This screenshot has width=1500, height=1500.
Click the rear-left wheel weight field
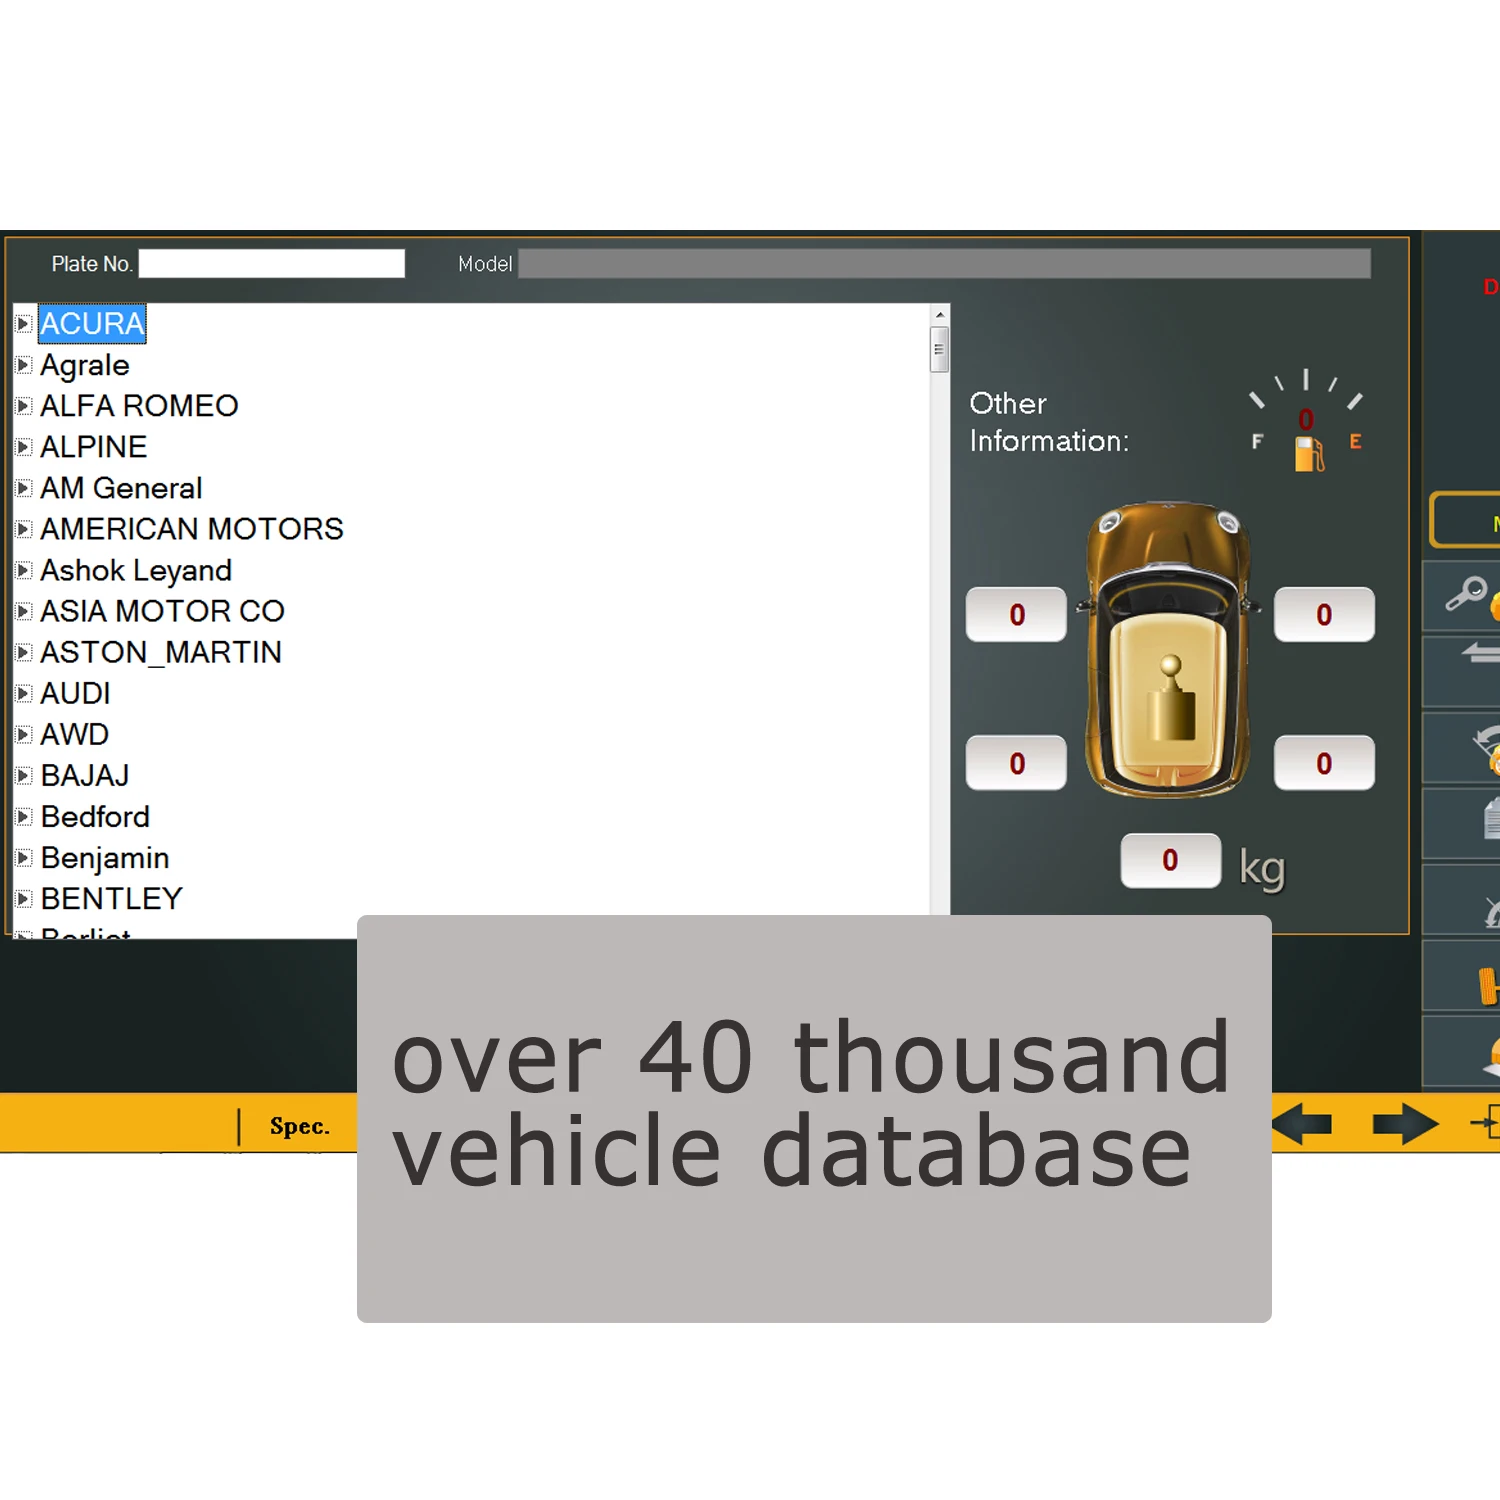coord(1016,763)
